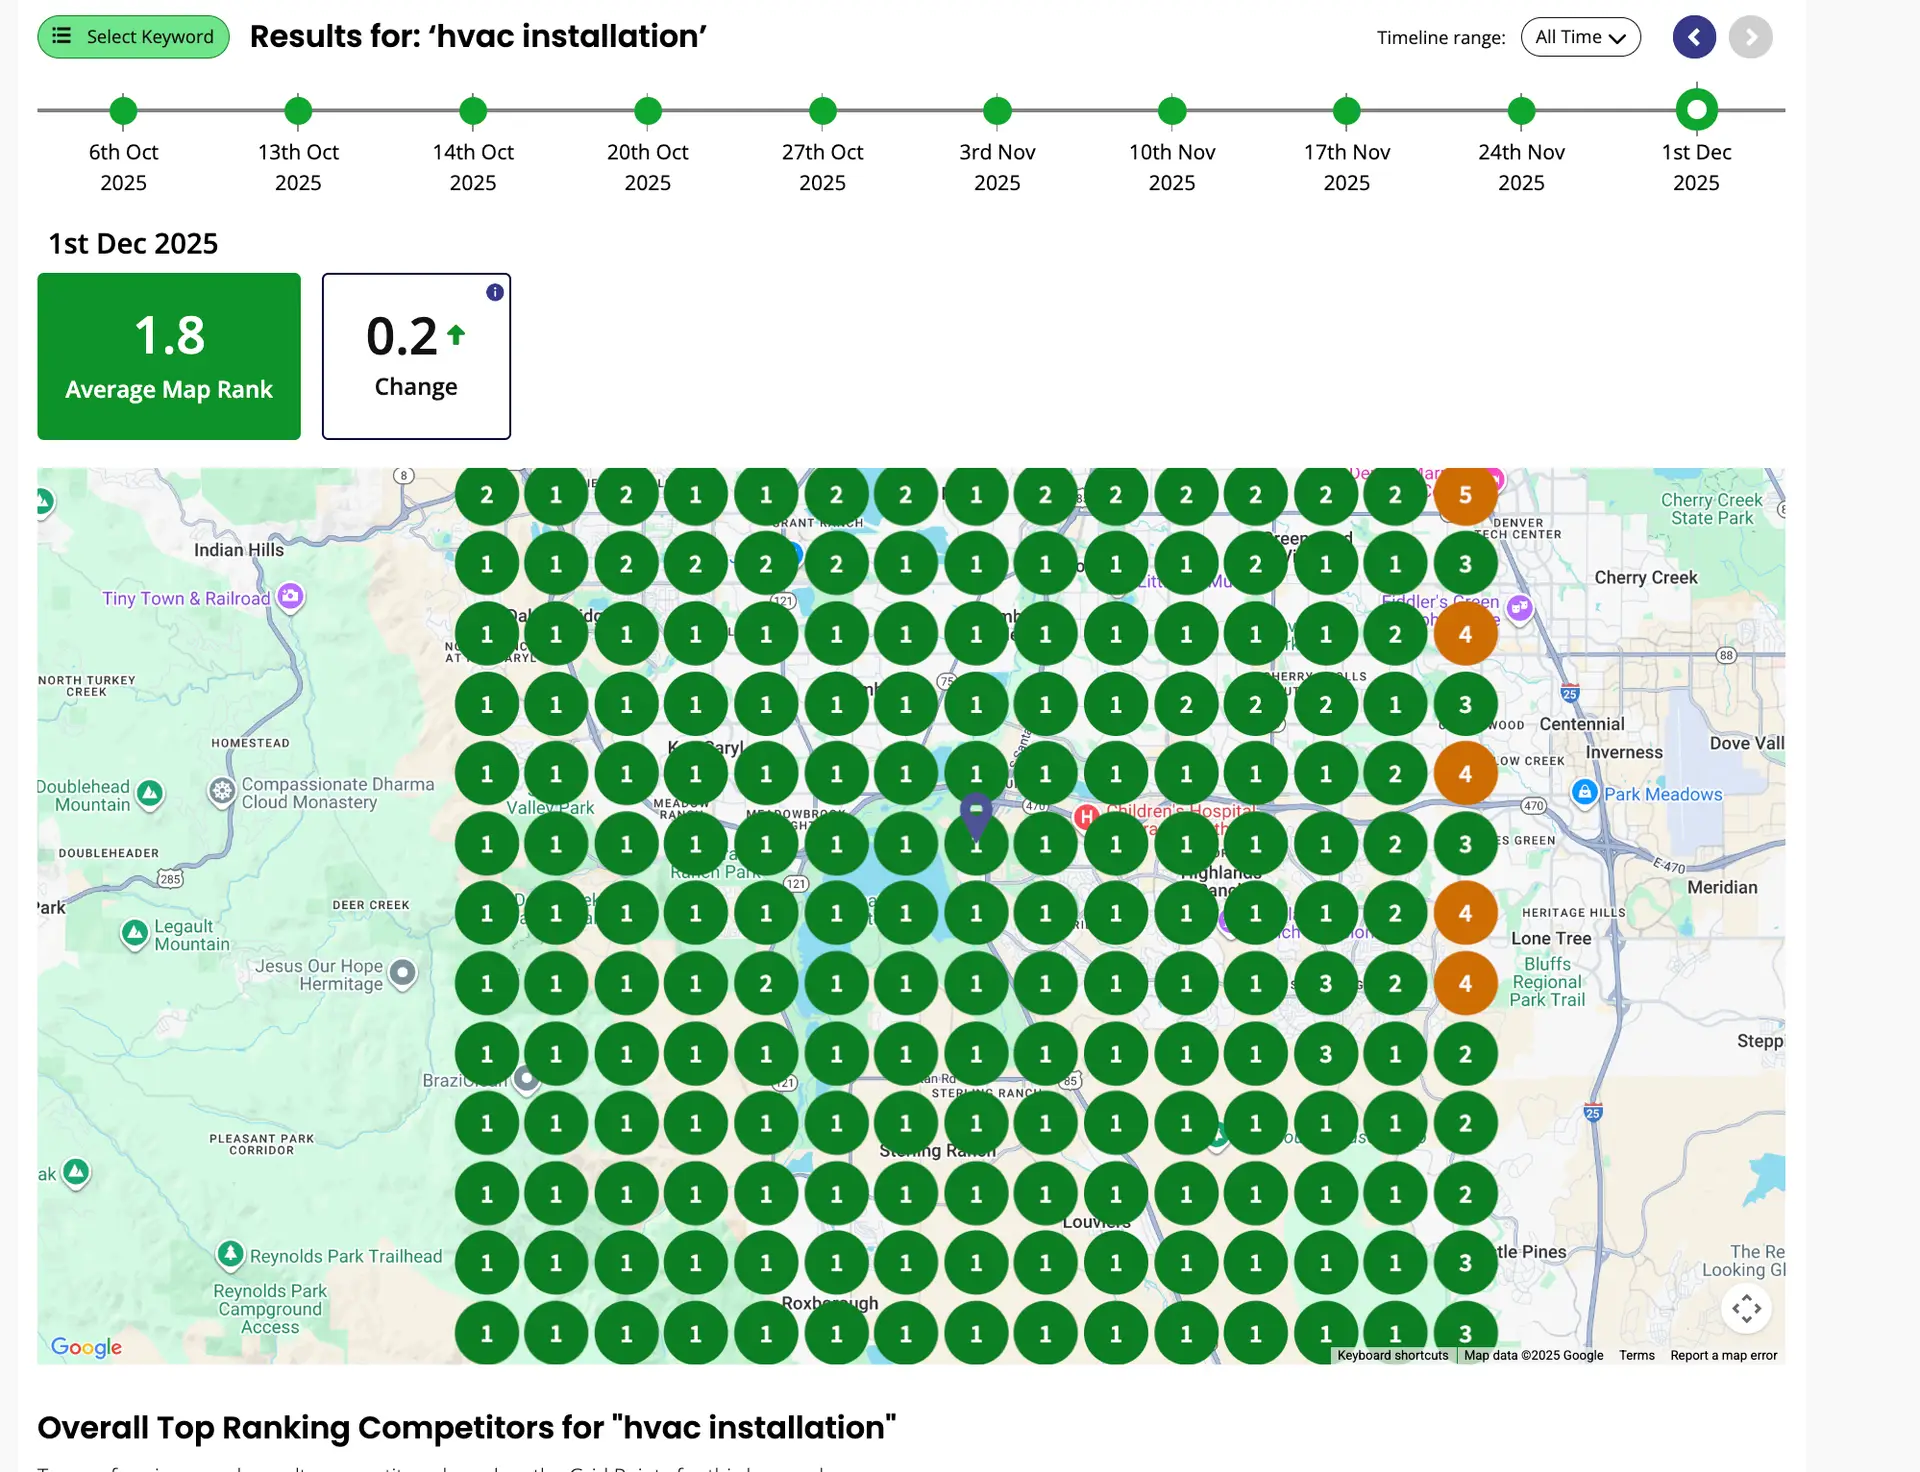Click Tiny Town & Railroad marker icon

290,597
